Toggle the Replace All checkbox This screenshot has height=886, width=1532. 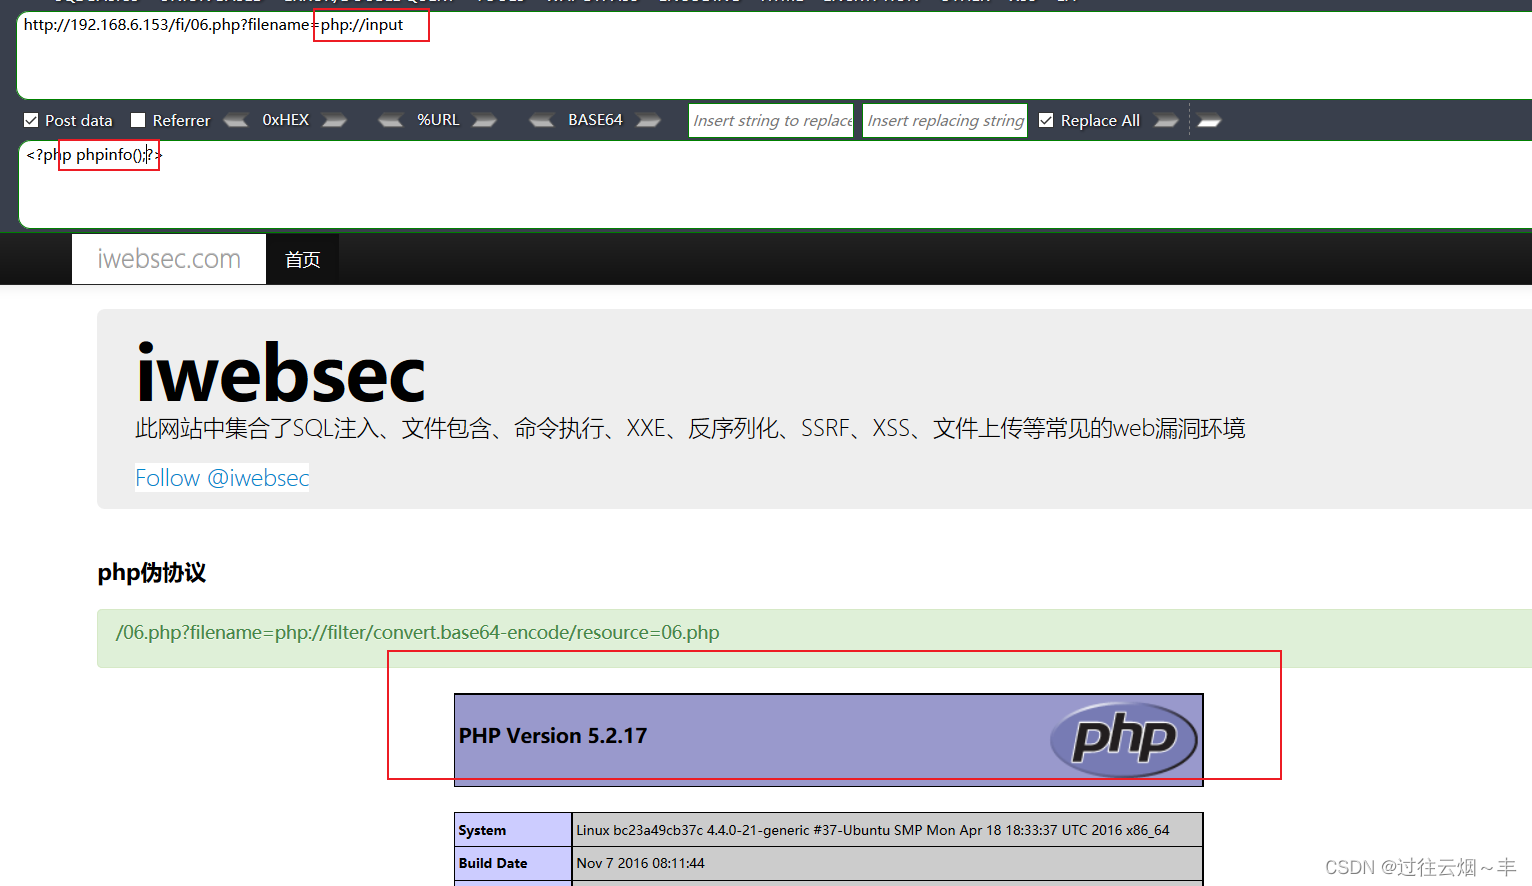tap(1046, 120)
